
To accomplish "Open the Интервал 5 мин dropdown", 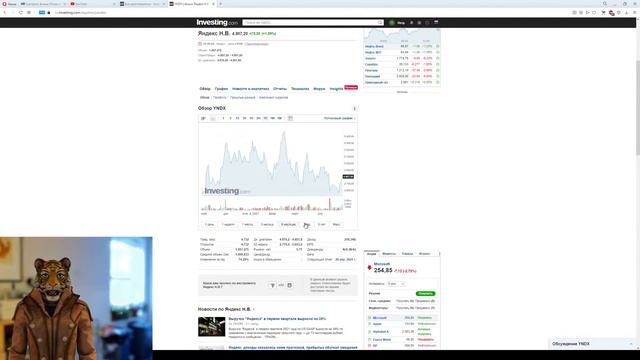I will tap(396, 284).
